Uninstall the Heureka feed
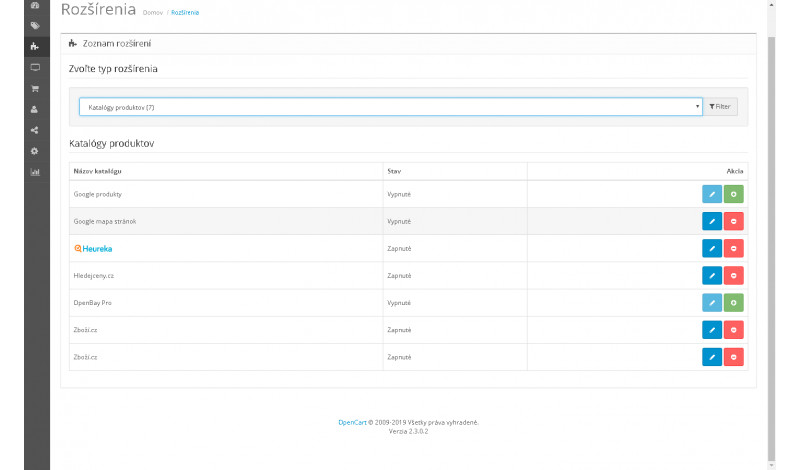800x470 pixels. pyautogui.click(x=734, y=249)
